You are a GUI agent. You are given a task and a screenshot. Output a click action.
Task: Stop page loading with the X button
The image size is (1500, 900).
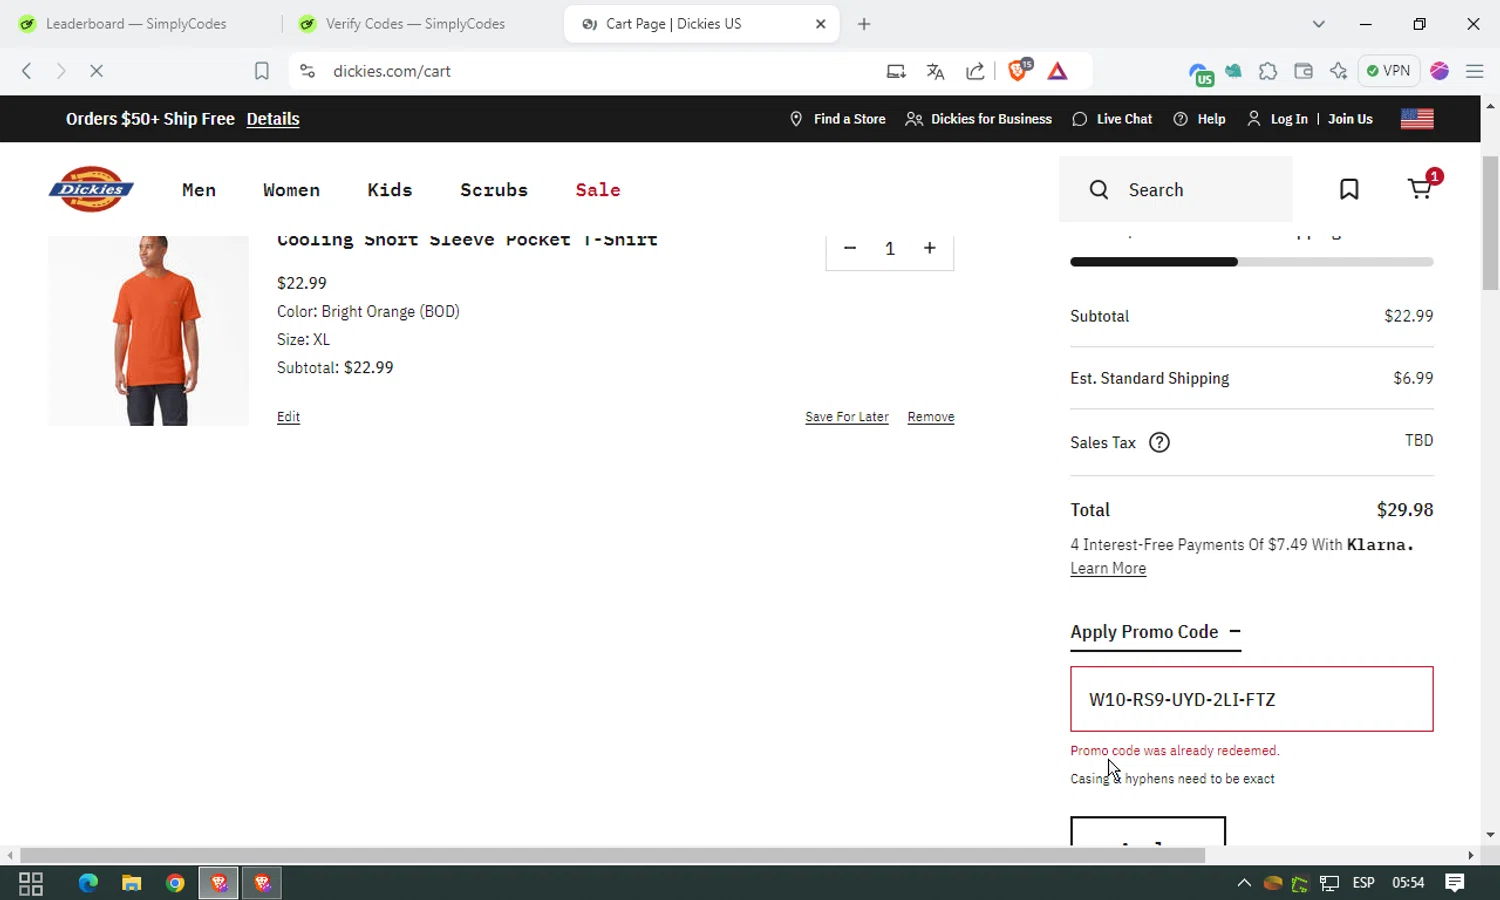(97, 71)
